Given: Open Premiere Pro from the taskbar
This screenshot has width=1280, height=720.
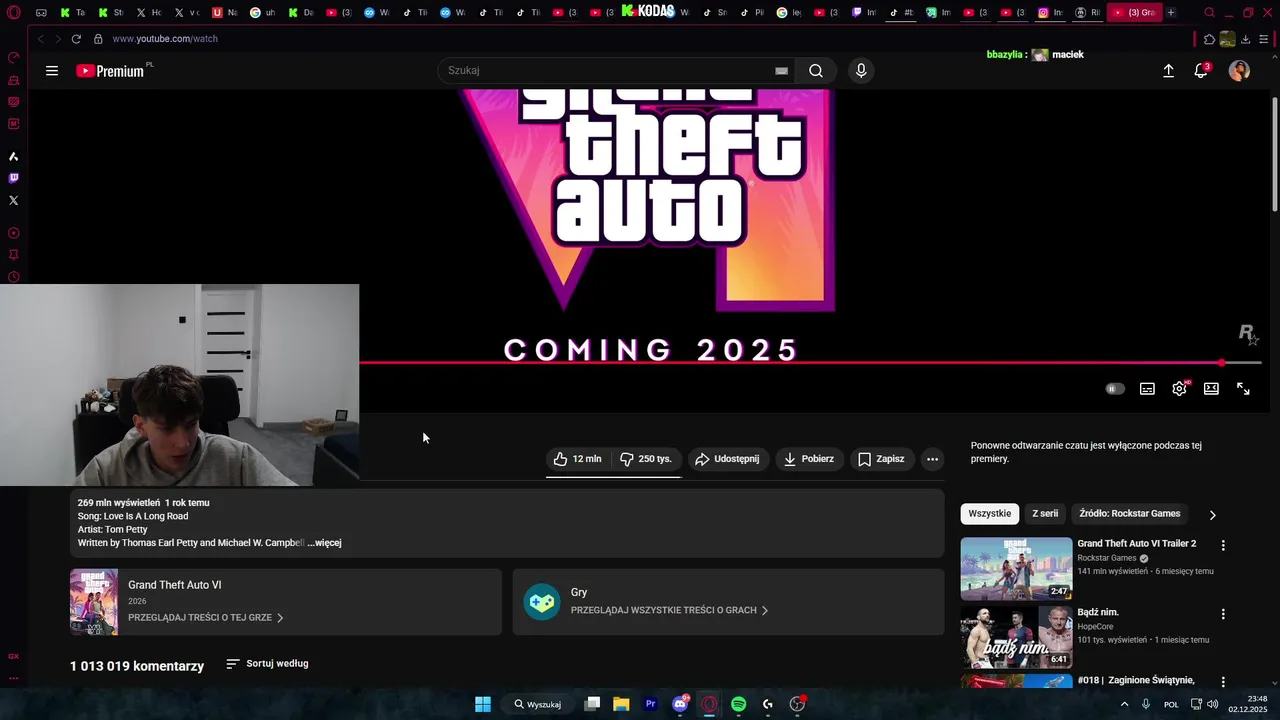Looking at the screenshot, I should point(650,704).
